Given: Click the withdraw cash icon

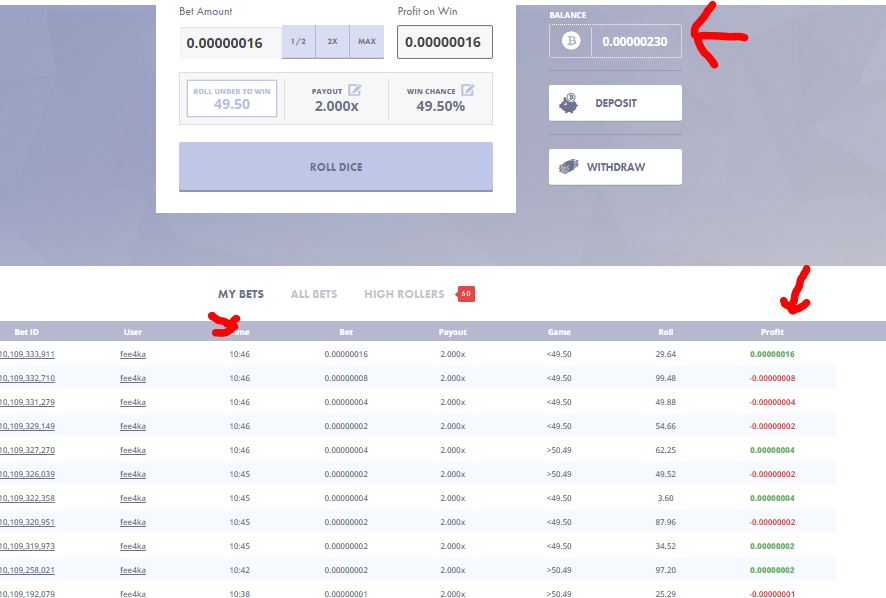Looking at the screenshot, I should pos(568,167).
